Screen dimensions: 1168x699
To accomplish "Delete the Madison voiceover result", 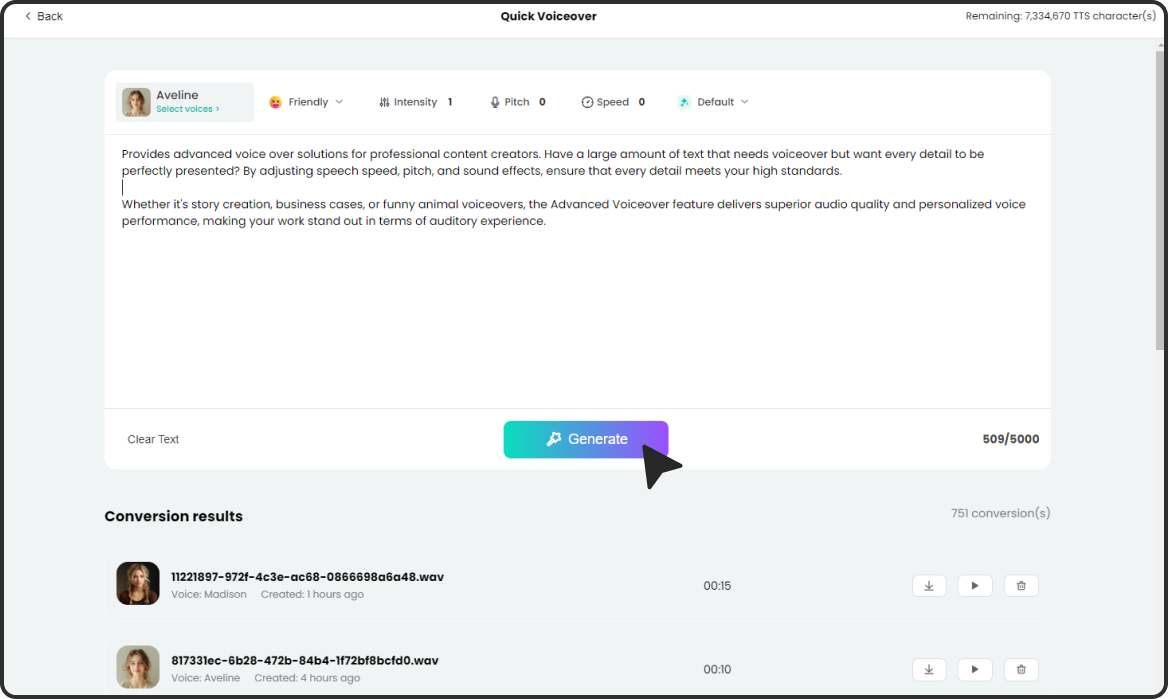I will pos(1021,586).
